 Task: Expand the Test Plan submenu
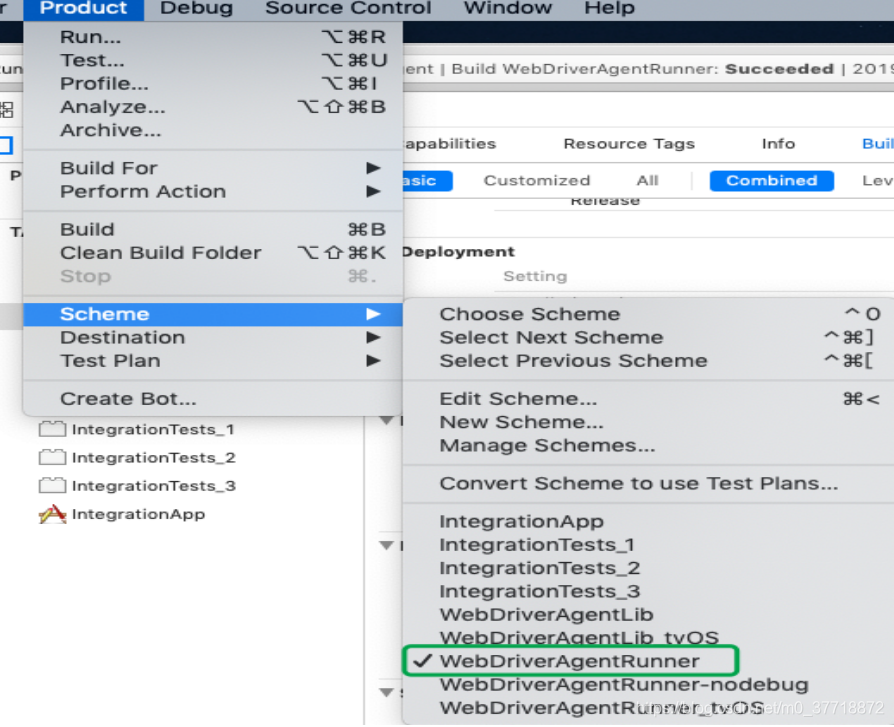click(x=213, y=361)
